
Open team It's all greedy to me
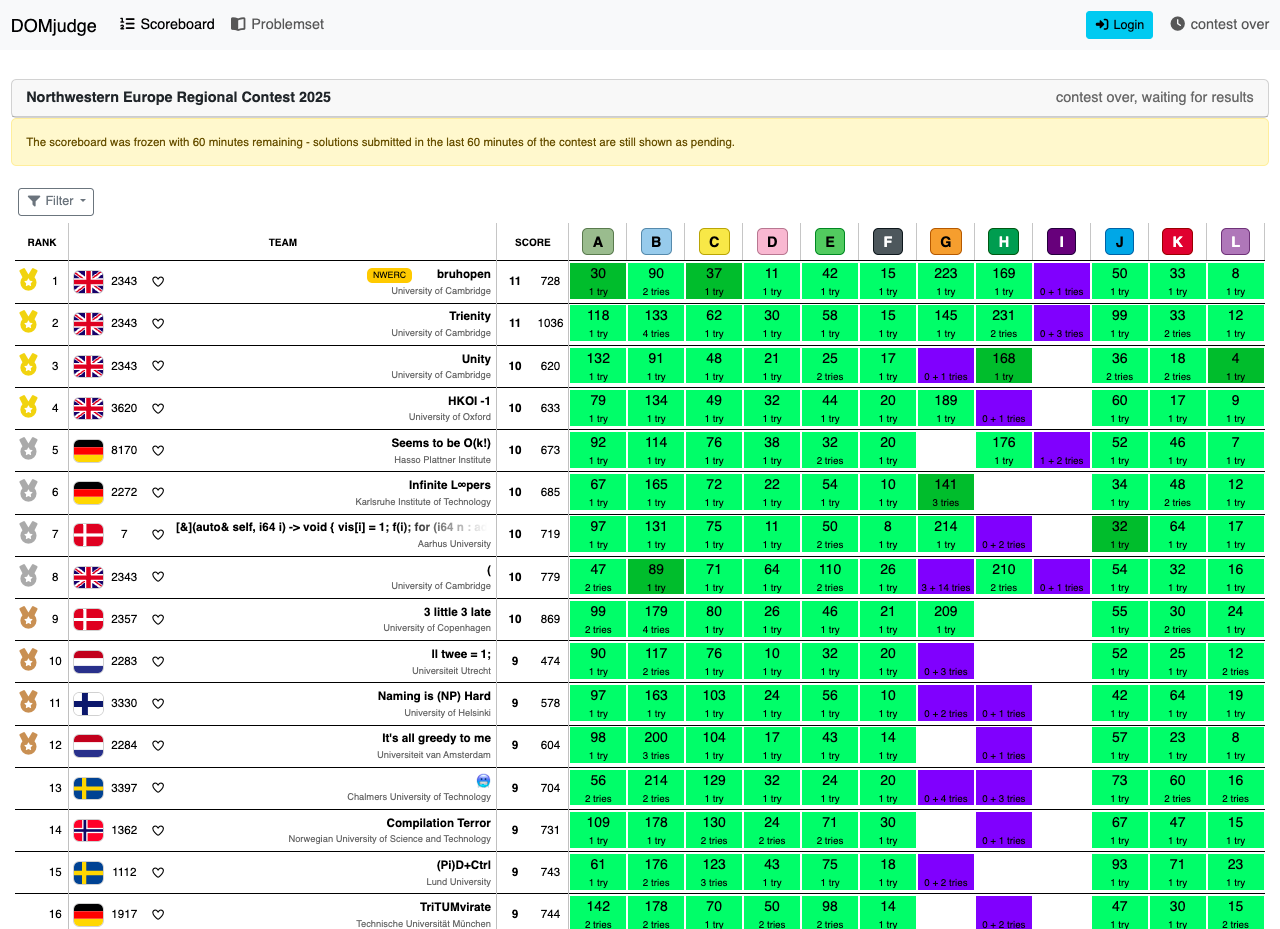(x=436, y=738)
